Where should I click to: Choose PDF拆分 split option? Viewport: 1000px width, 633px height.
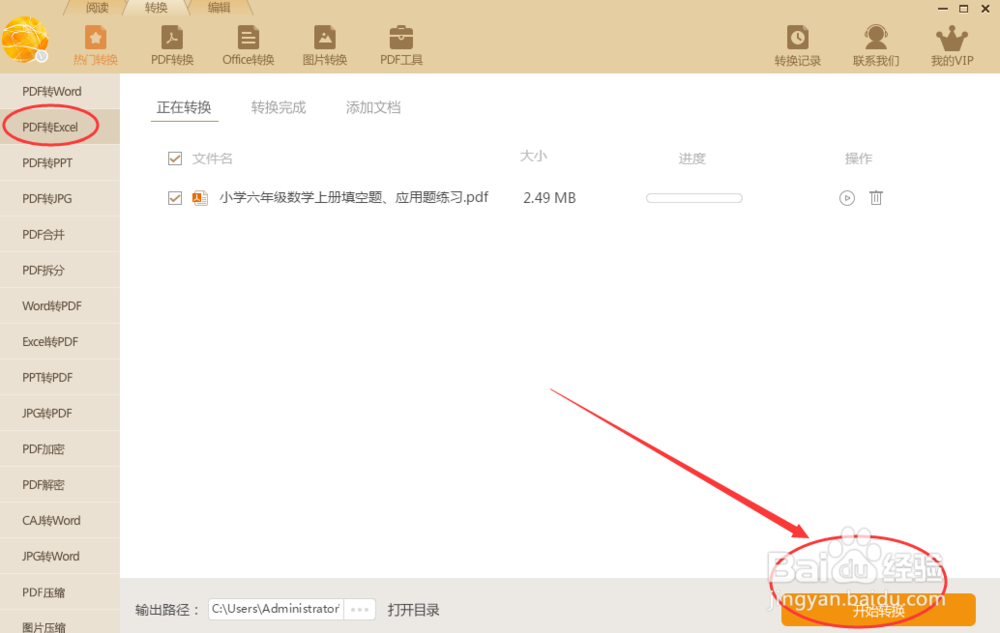(60, 270)
